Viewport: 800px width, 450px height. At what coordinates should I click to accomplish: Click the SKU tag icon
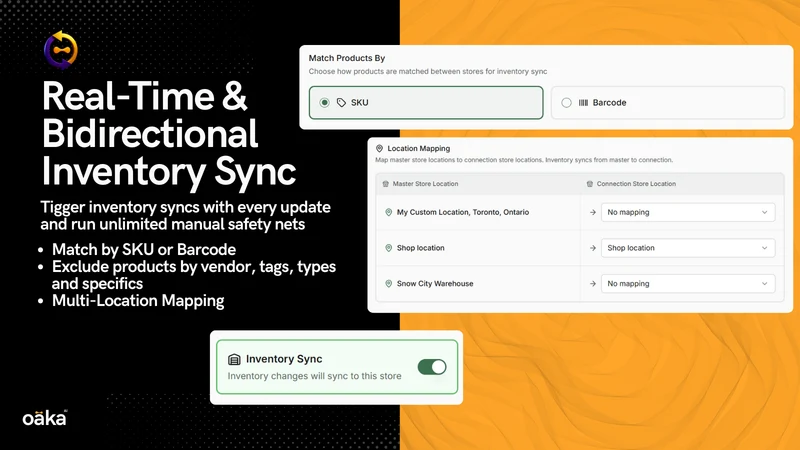click(x=341, y=103)
